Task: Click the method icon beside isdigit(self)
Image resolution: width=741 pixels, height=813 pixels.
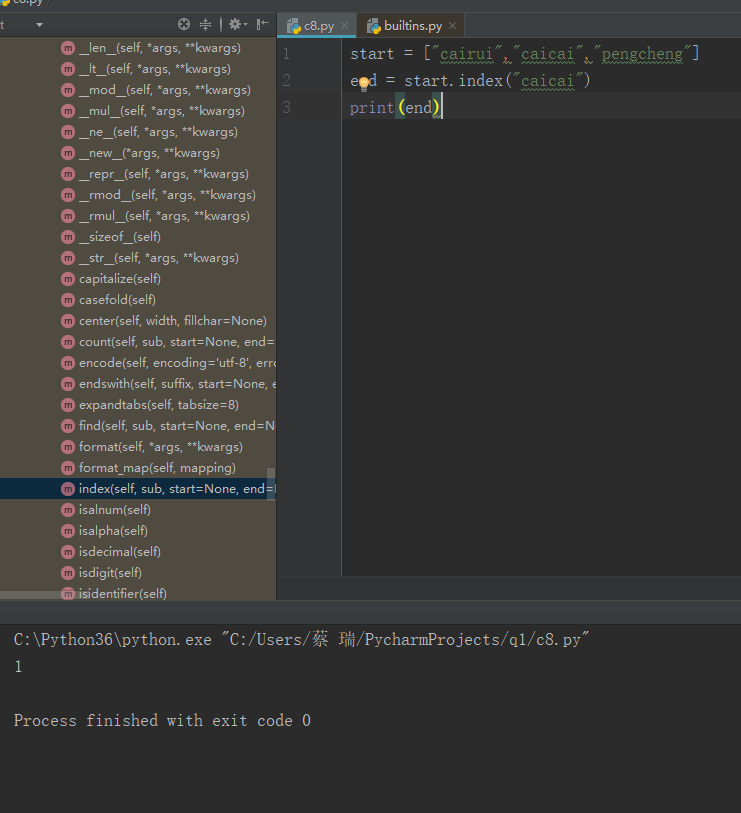Action: click(x=68, y=573)
